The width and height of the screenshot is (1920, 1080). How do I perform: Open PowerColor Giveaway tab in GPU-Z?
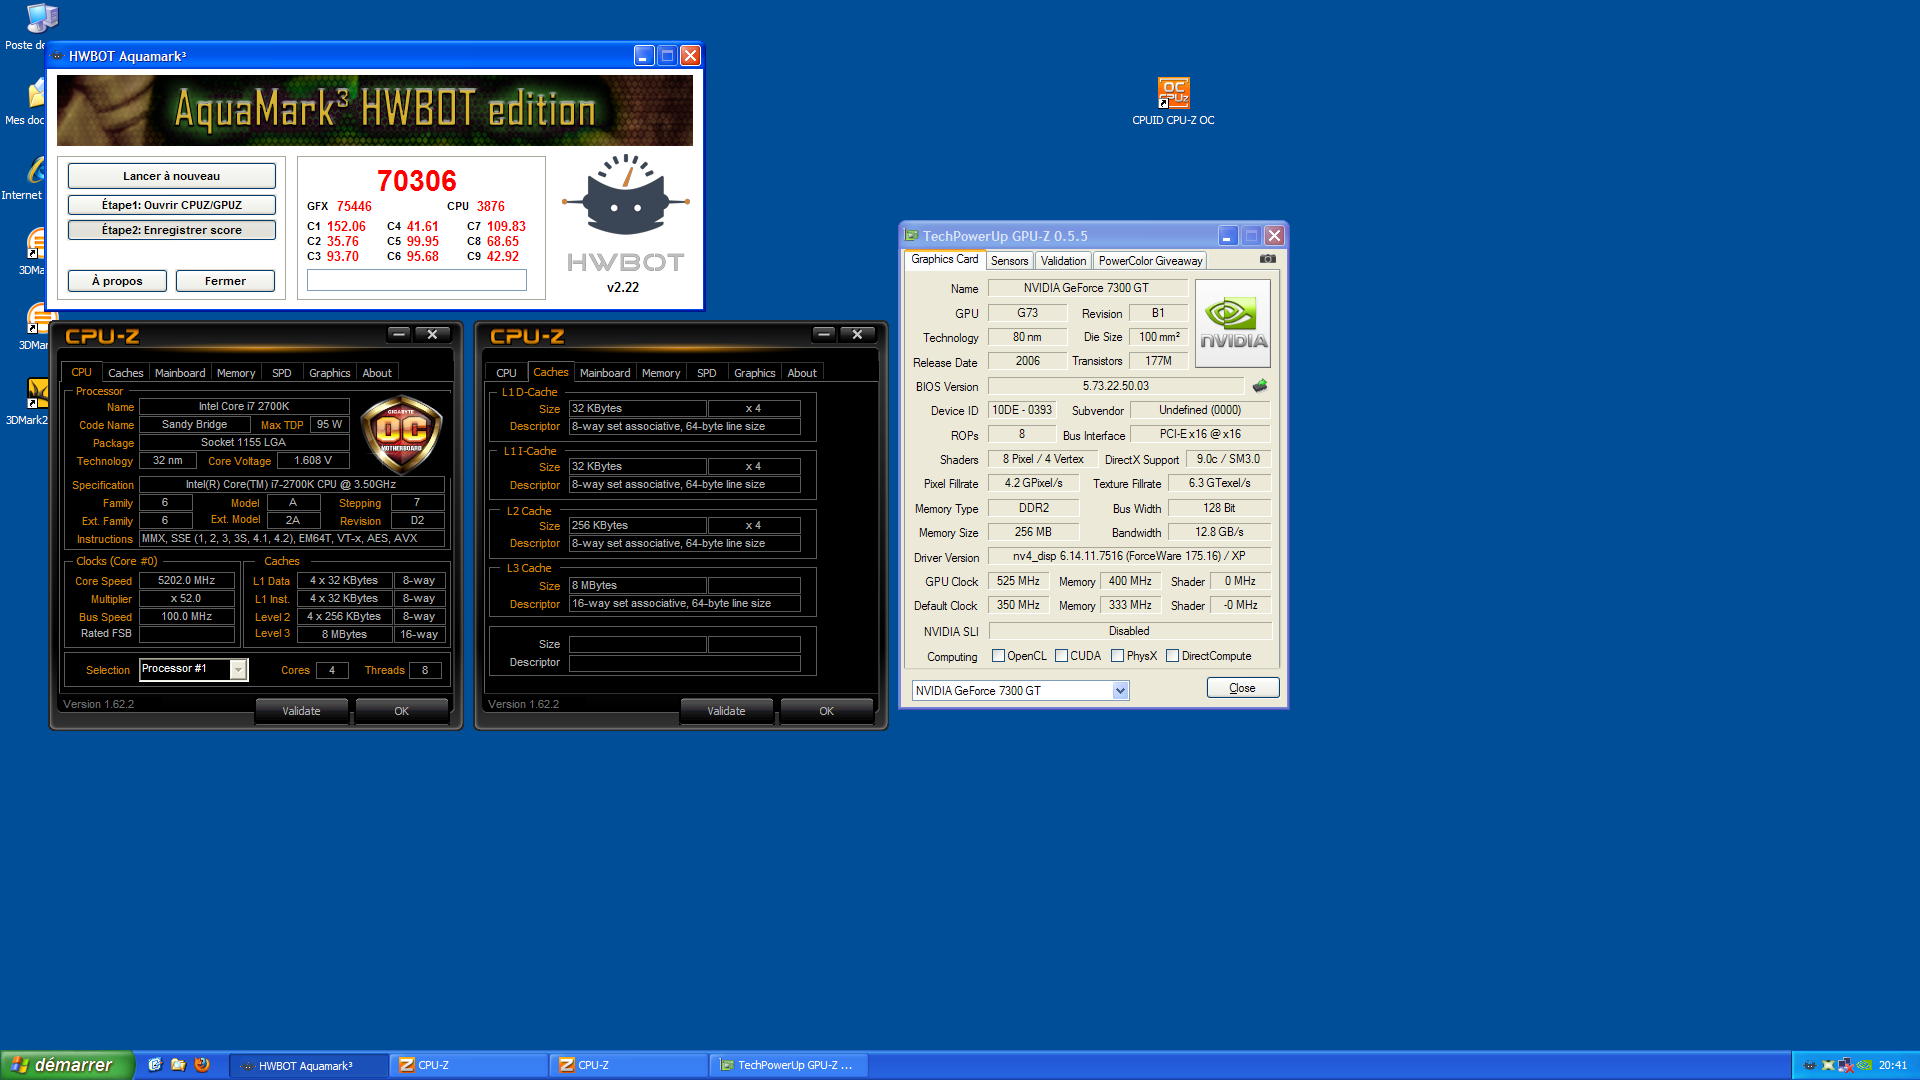click(x=1150, y=261)
